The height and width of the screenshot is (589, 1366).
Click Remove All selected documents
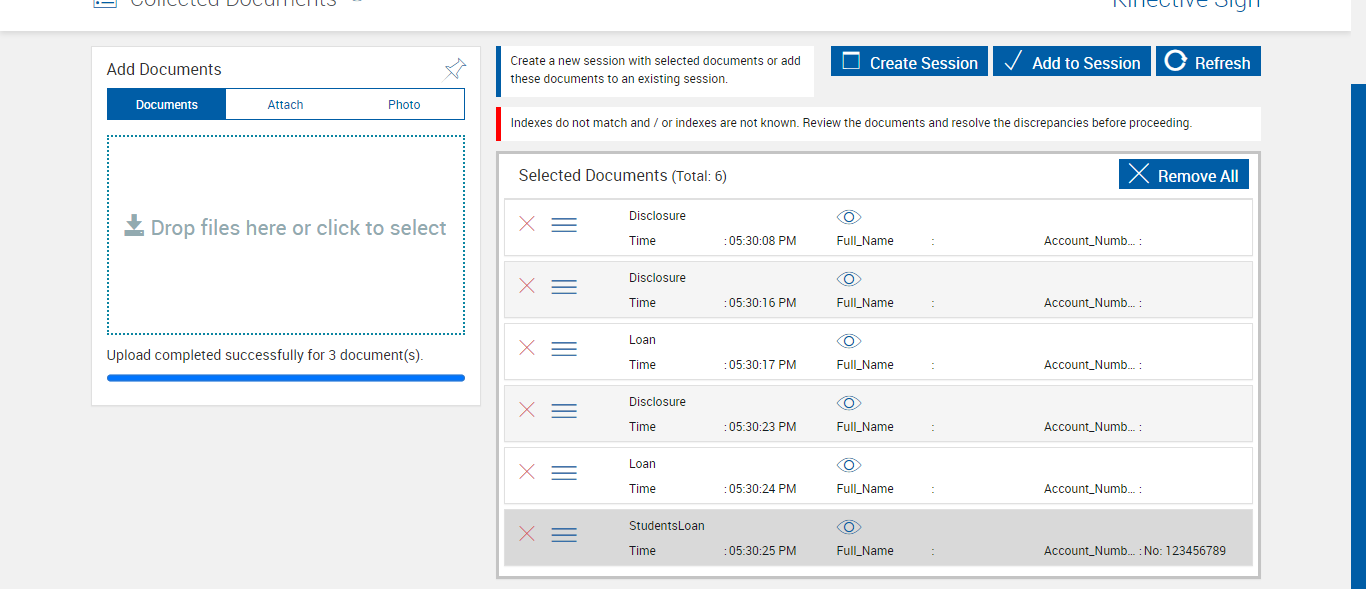click(x=1183, y=175)
